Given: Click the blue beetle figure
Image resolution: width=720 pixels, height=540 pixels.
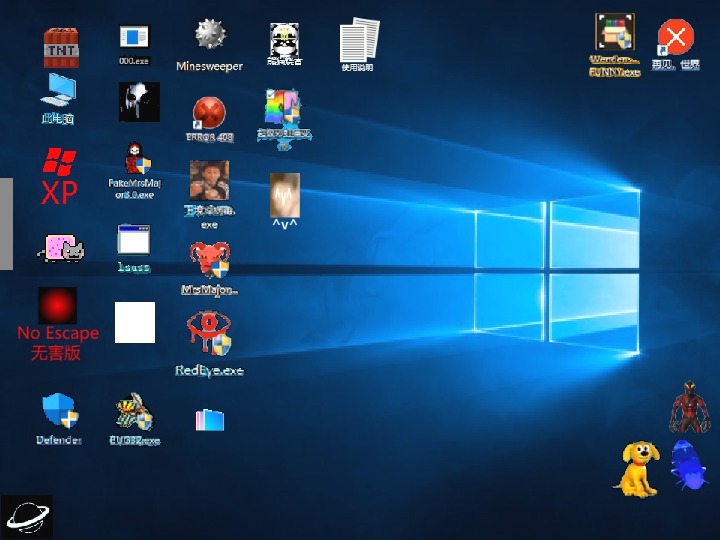Looking at the screenshot, I should point(688,465).
